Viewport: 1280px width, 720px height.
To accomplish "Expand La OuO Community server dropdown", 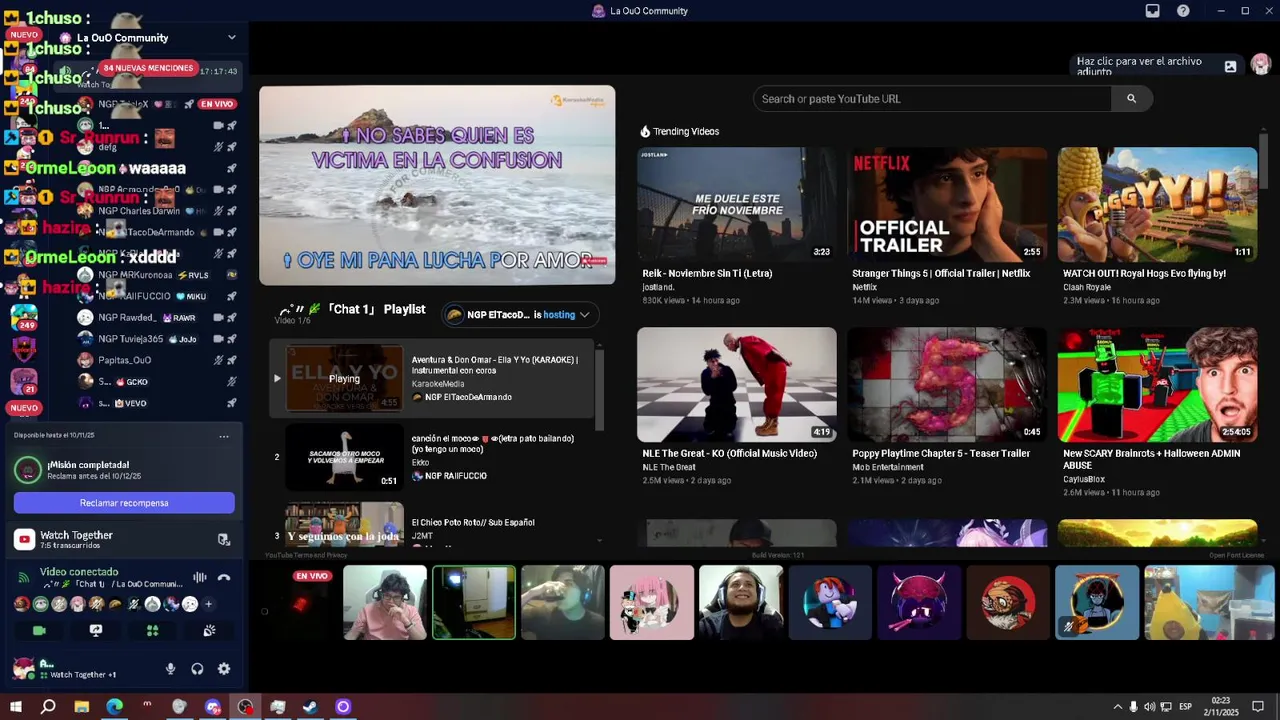I will point(231,38).
